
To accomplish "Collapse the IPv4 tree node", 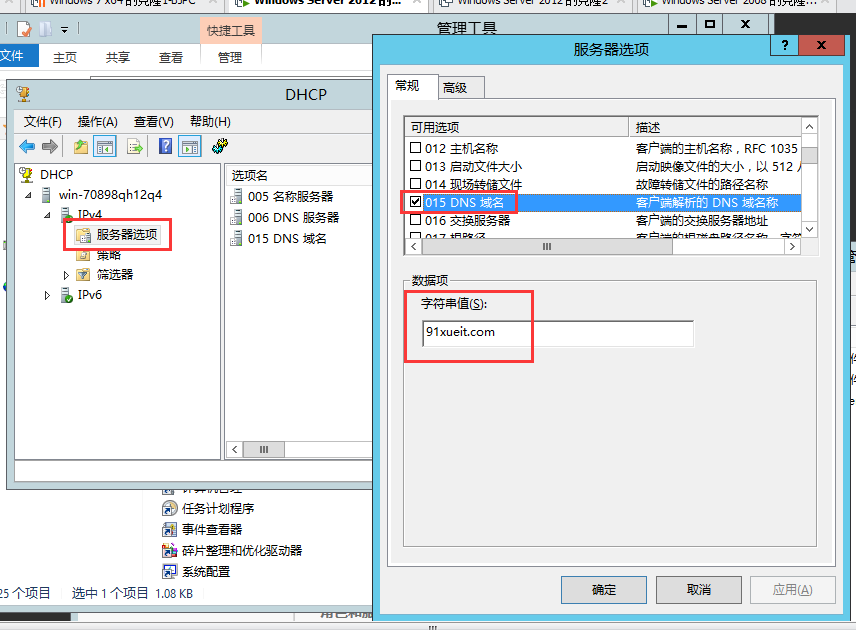I will (x=47, y=215).
